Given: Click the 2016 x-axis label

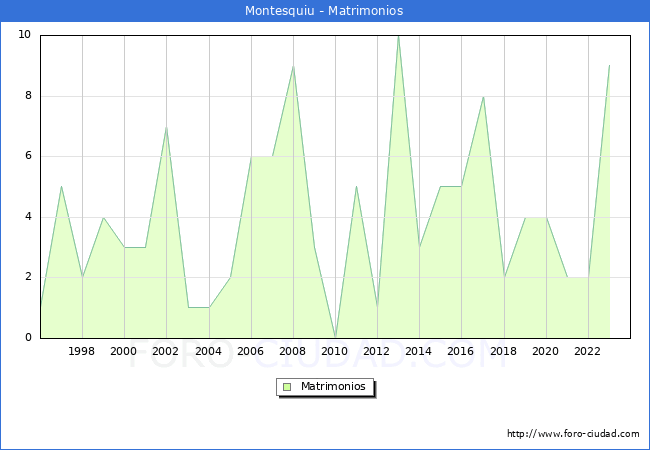Looking at the screenshot, I should [x=460, y=351].
